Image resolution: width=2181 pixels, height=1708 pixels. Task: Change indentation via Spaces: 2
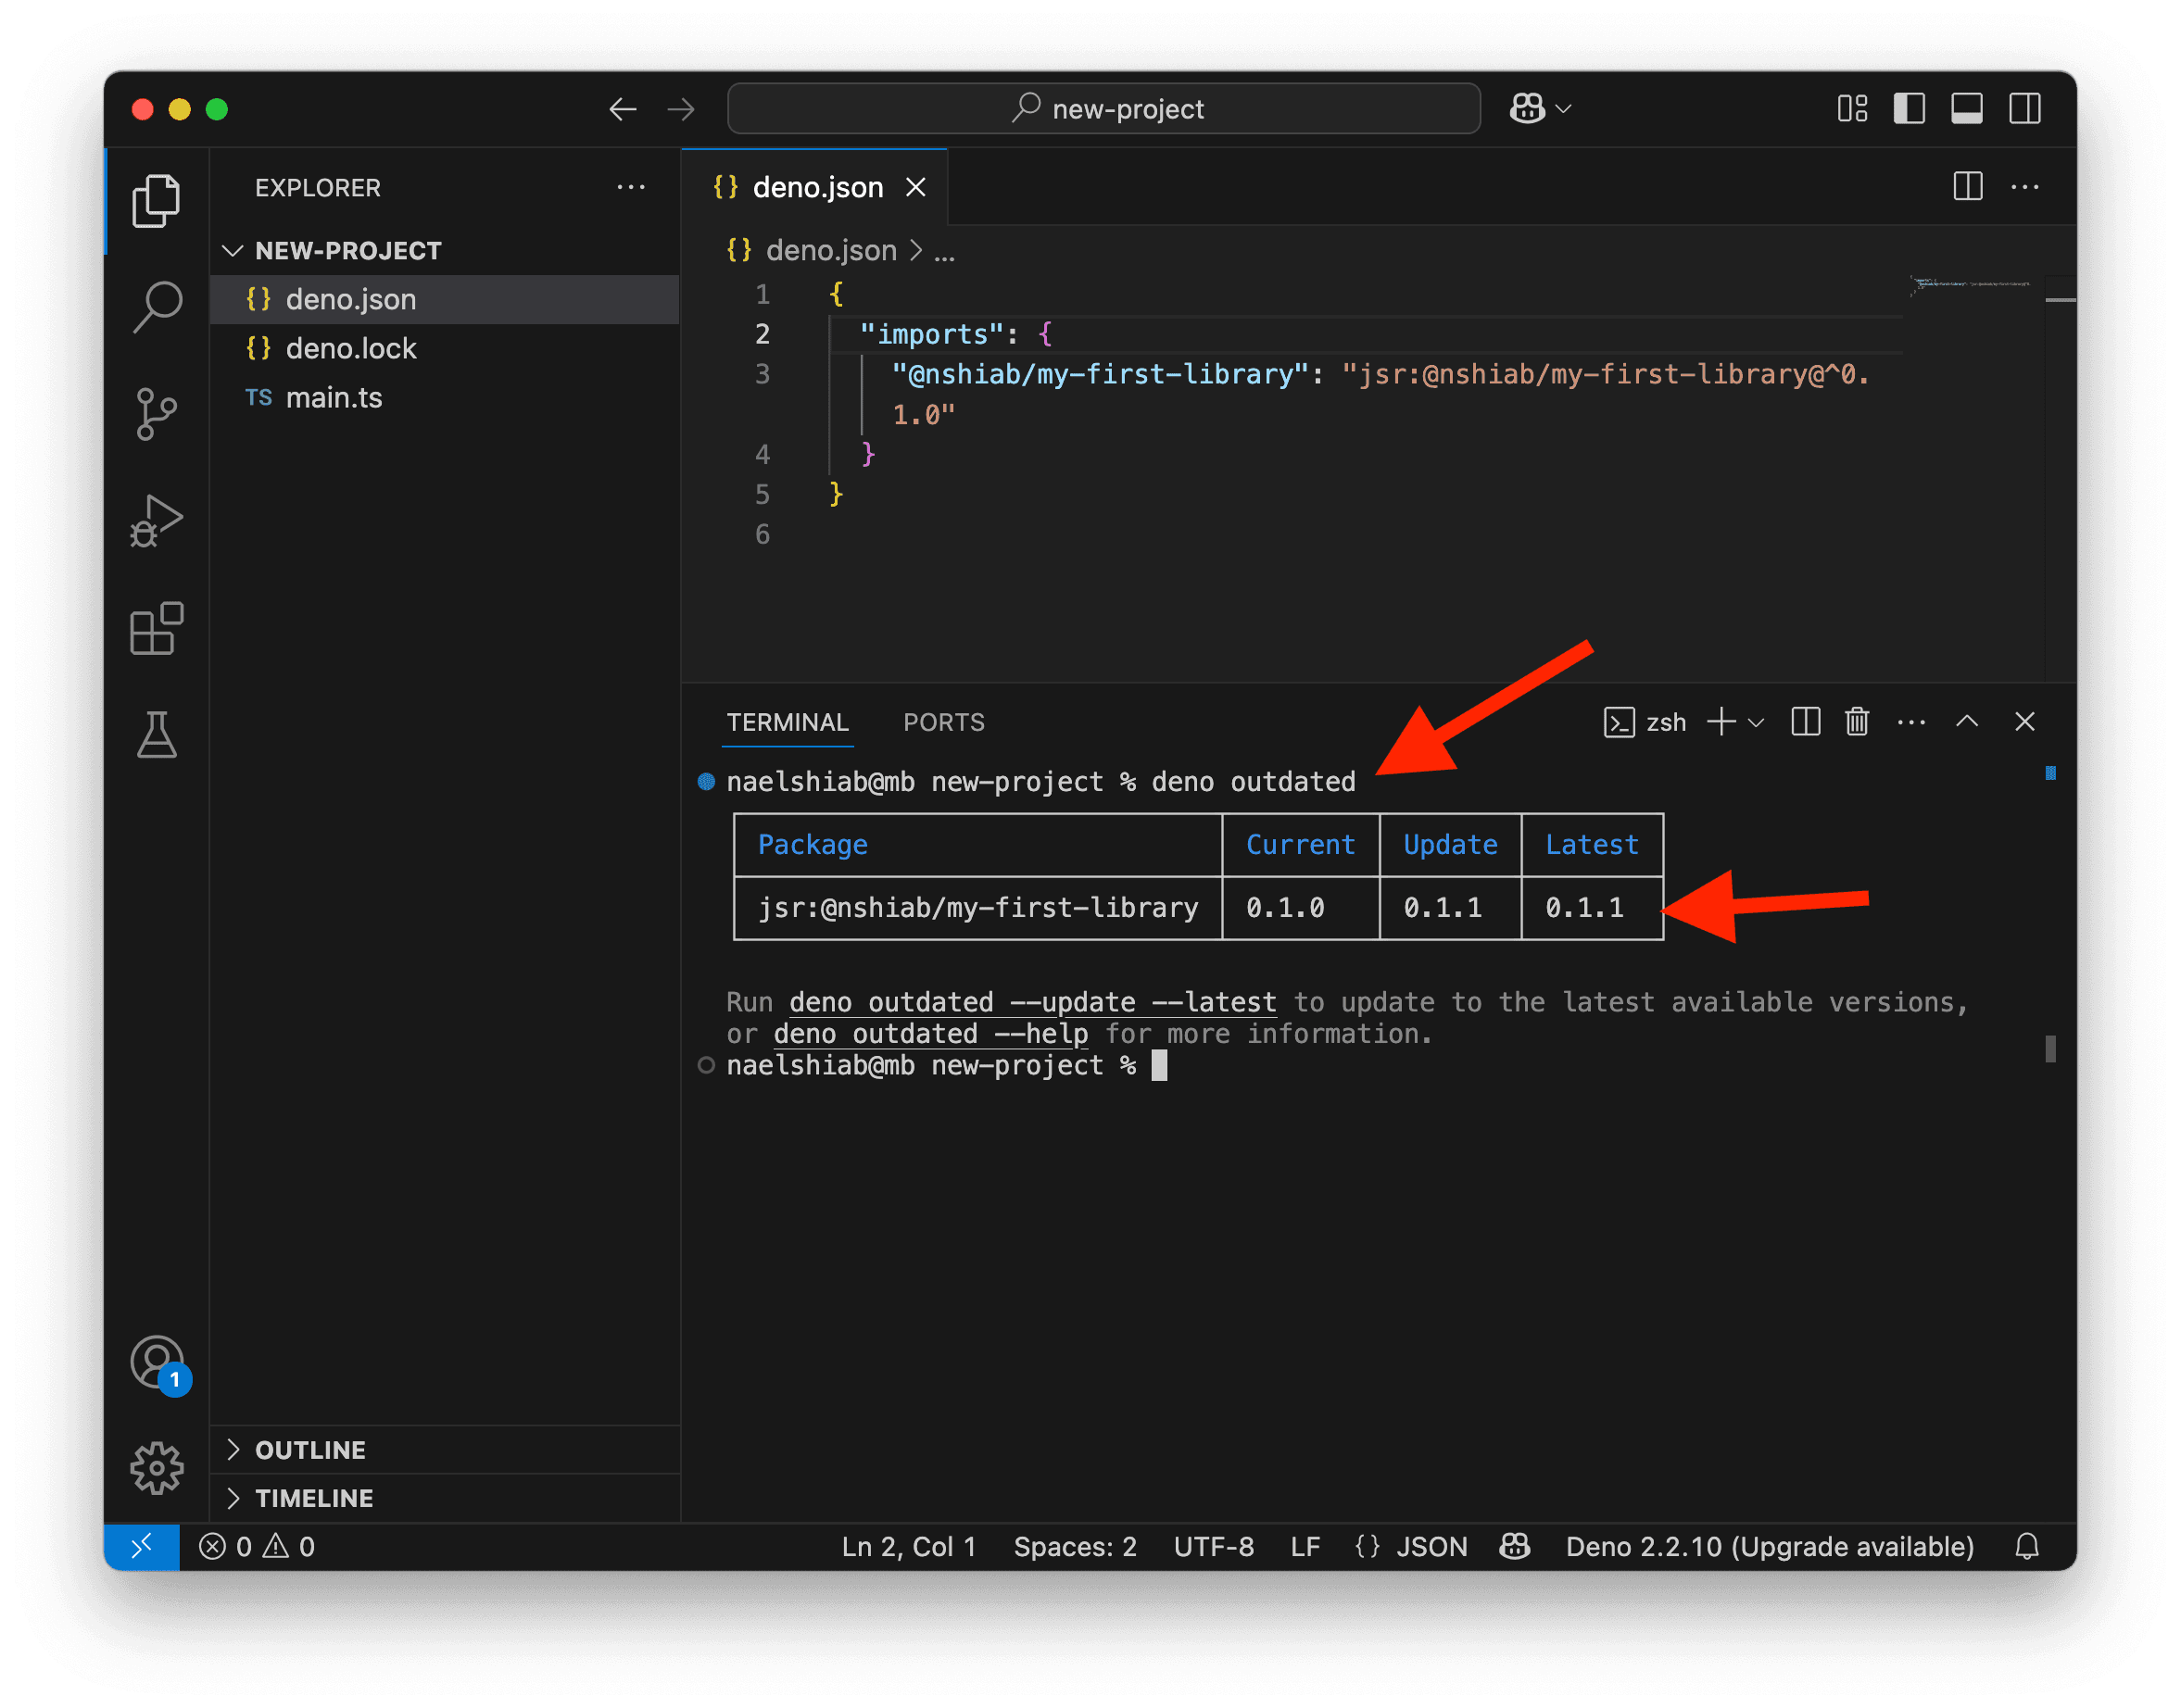1074,1546
